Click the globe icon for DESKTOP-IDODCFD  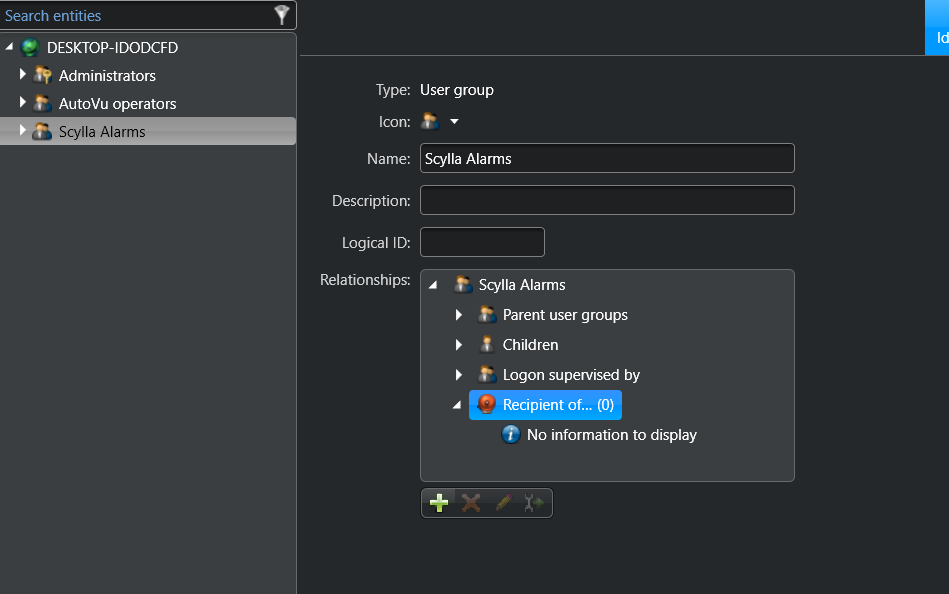(x=30, y=48)
